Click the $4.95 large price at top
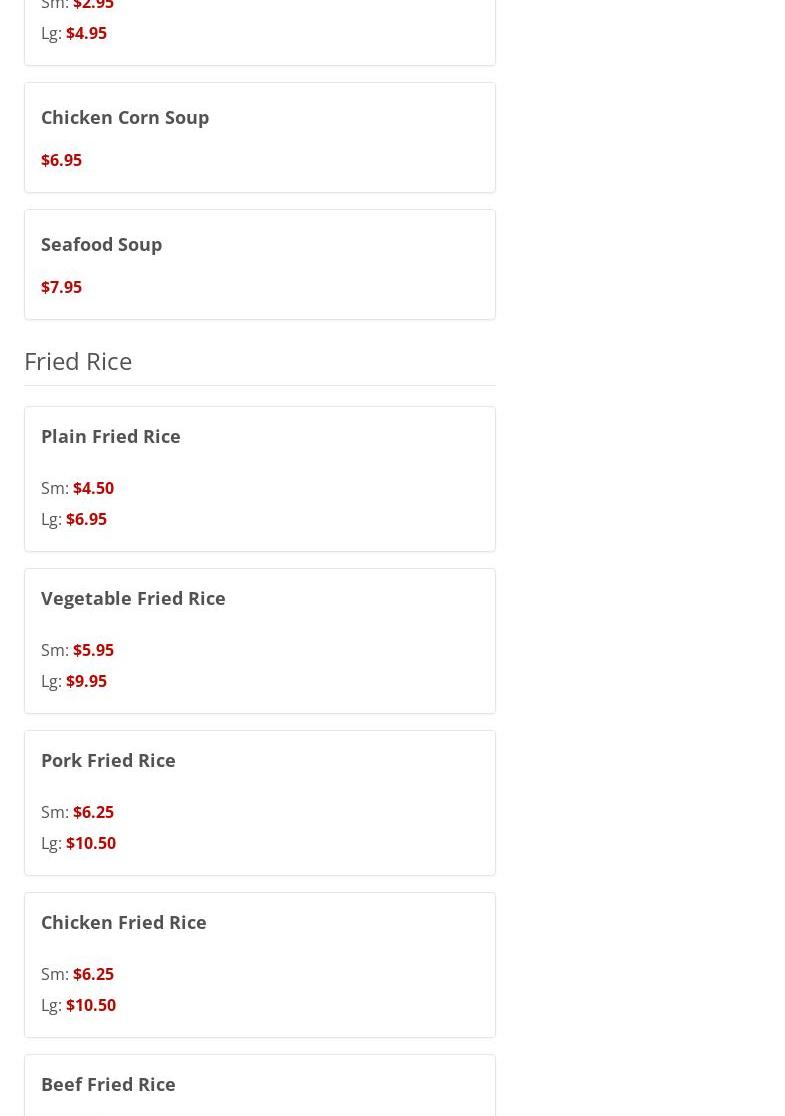785x1116 pixels. 86,33
